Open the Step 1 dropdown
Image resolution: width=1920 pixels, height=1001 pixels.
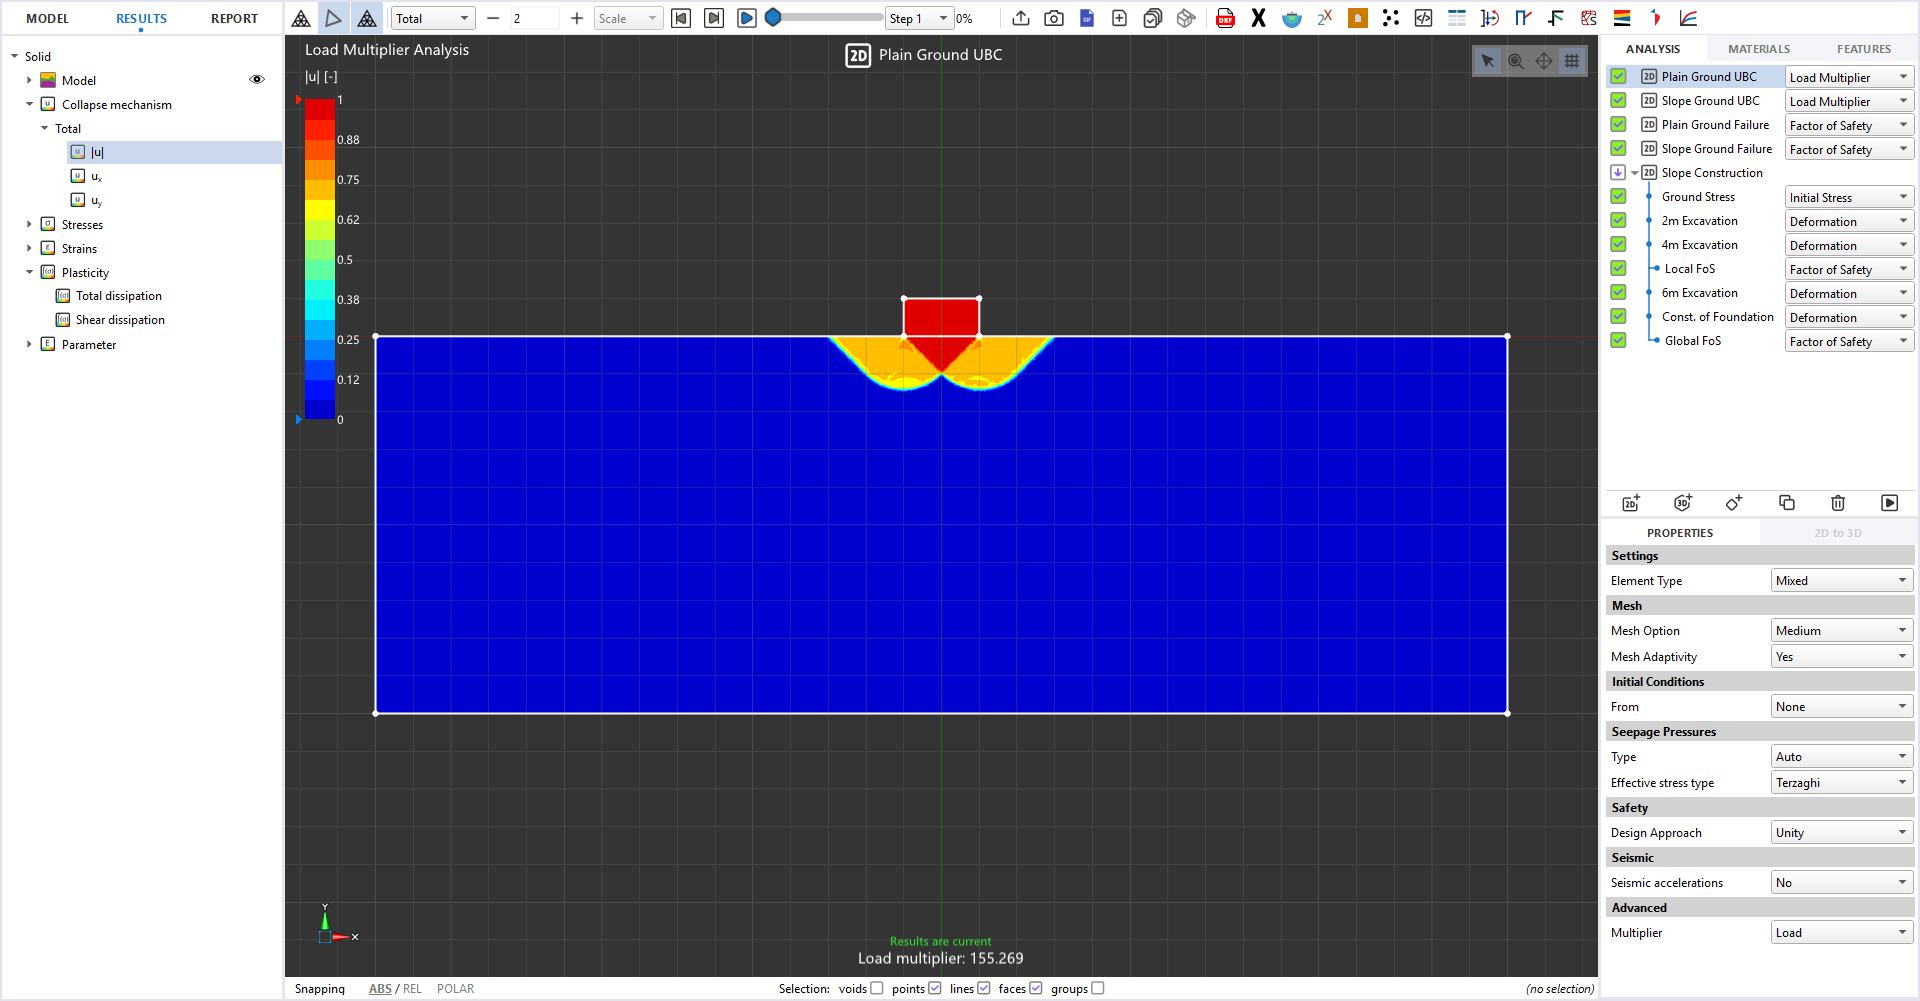[x=918, y=18]
